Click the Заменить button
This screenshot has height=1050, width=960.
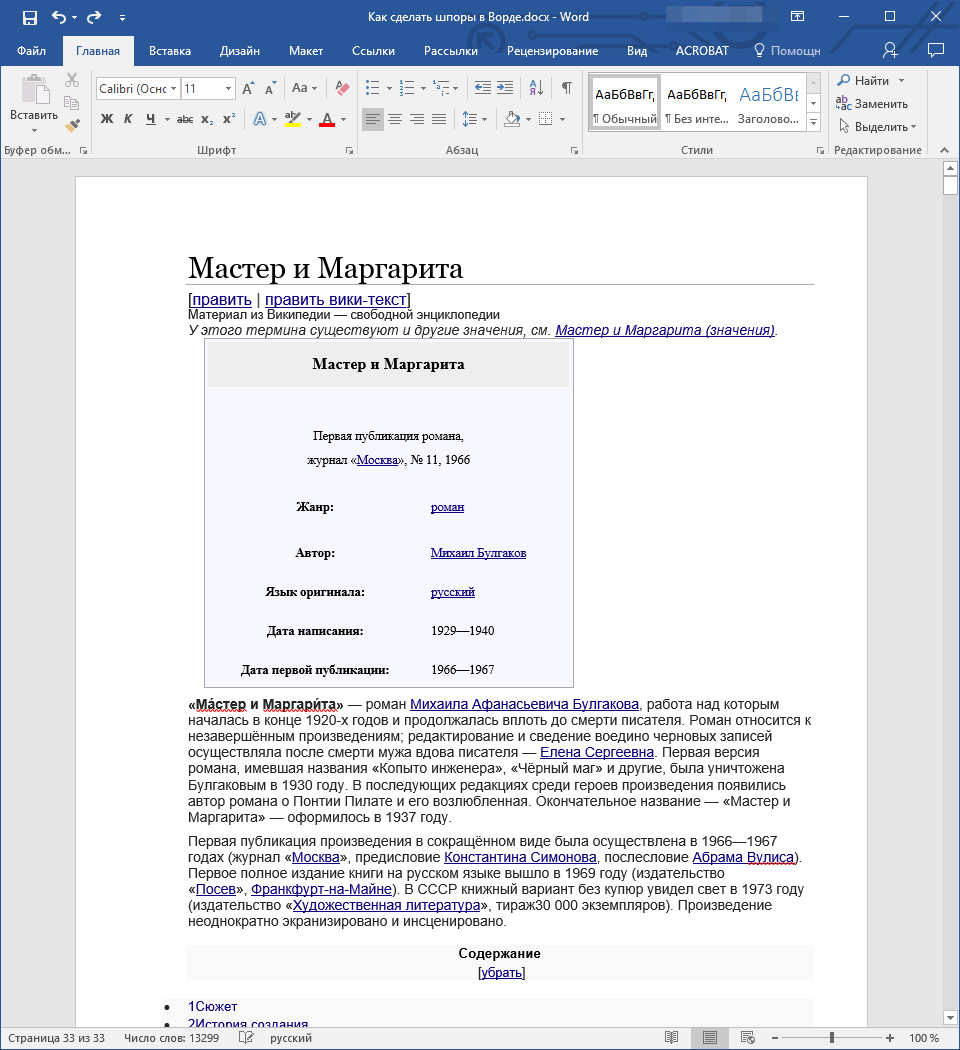pos(872,103)
